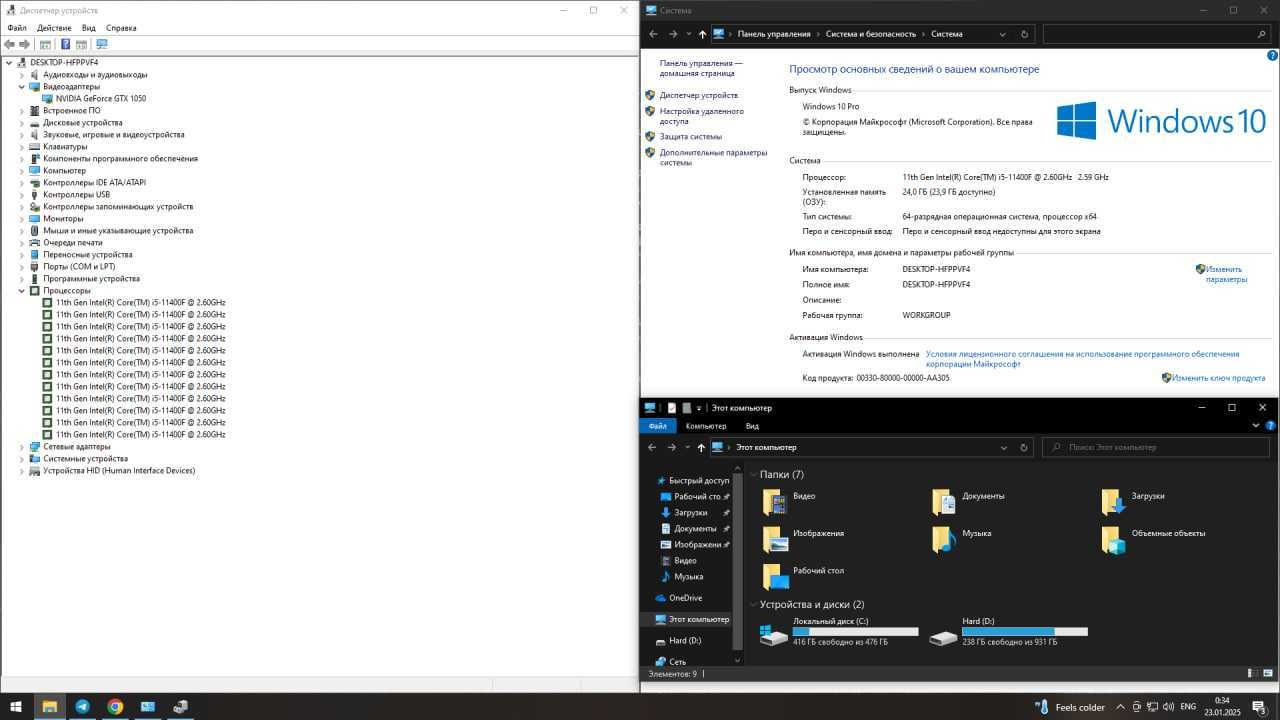
Task: Click Изменить ключ продукта link
Action: point(1219,378)
